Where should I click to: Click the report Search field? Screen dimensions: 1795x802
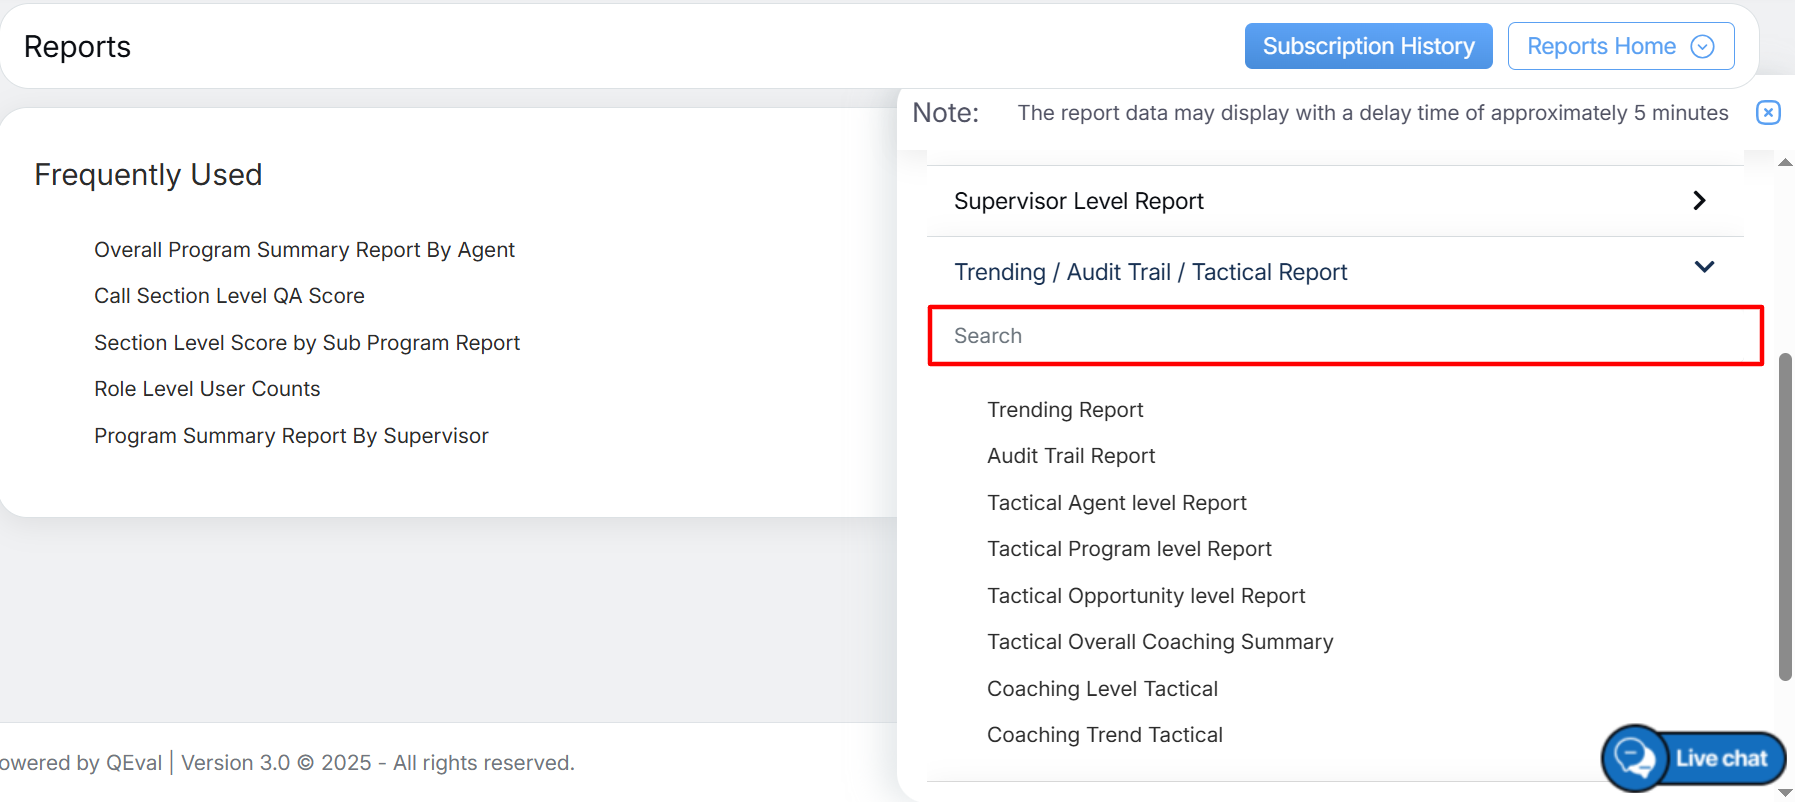[1345, 336]
